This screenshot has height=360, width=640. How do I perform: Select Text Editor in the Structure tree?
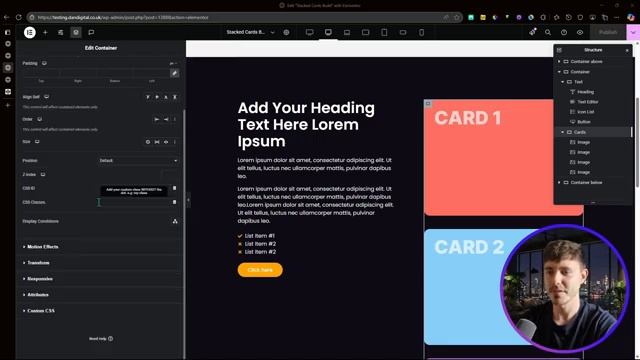[587, 102]
